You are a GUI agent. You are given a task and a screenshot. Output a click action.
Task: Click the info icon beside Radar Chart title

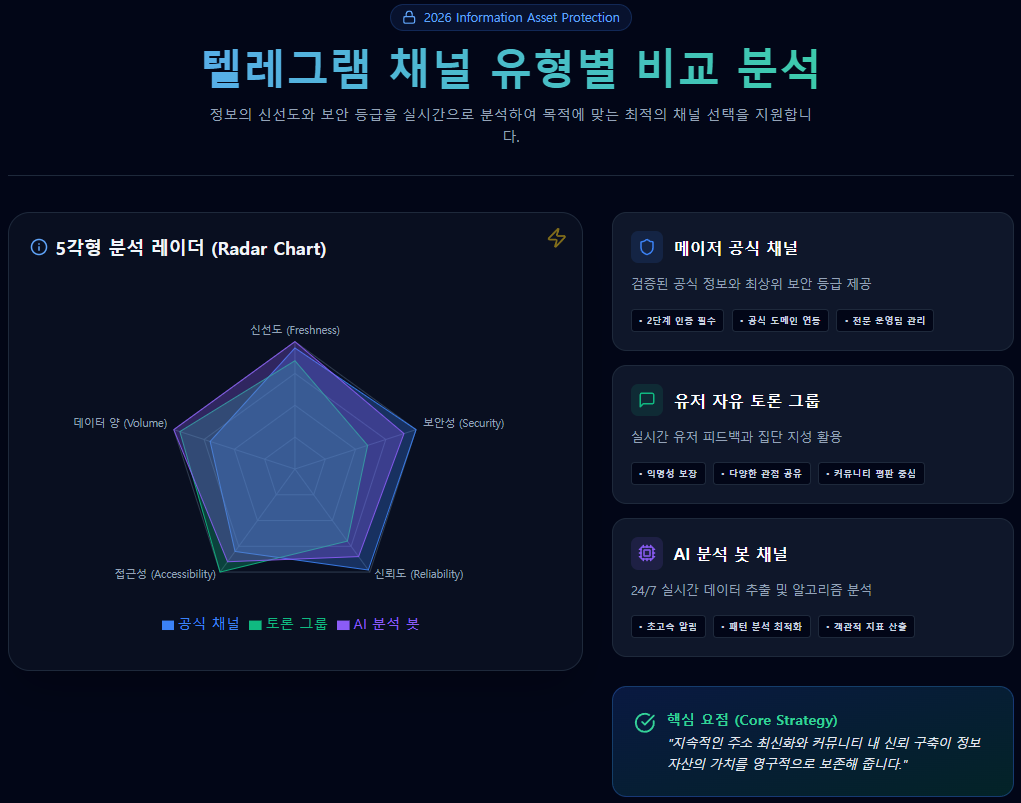click(x=37, y=248)
